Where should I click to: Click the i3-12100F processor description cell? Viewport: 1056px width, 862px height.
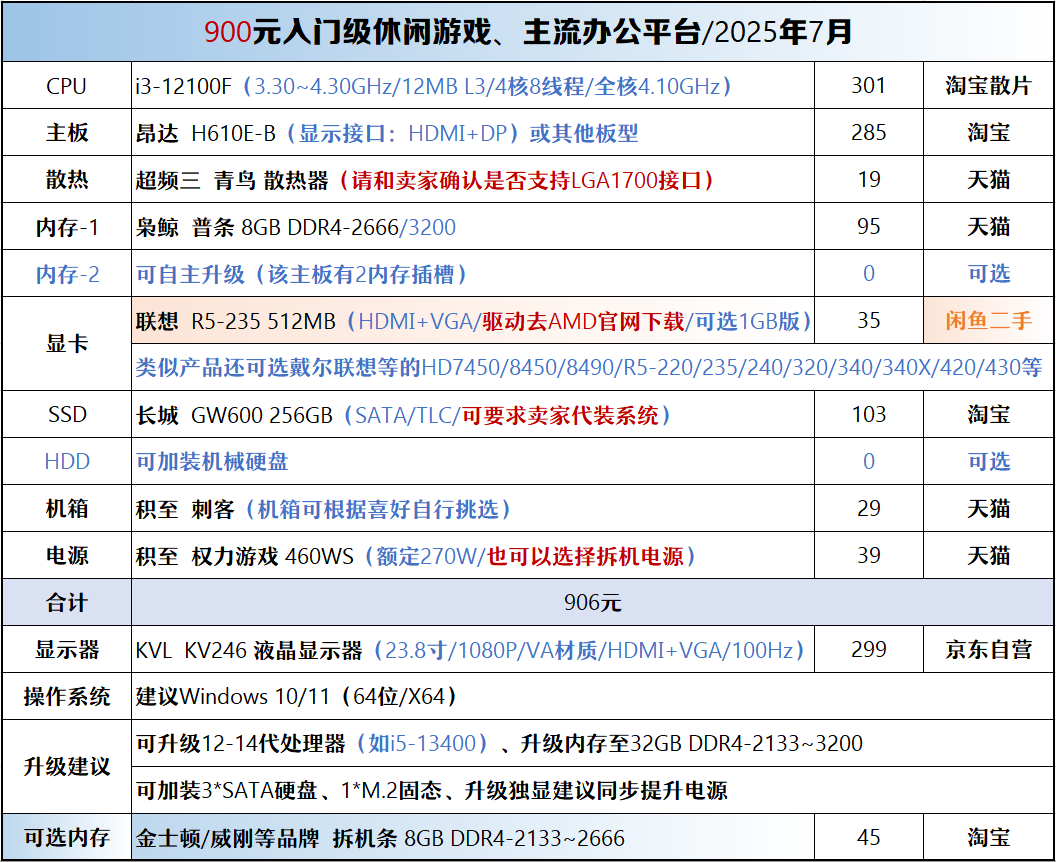(x=473, y=86)
